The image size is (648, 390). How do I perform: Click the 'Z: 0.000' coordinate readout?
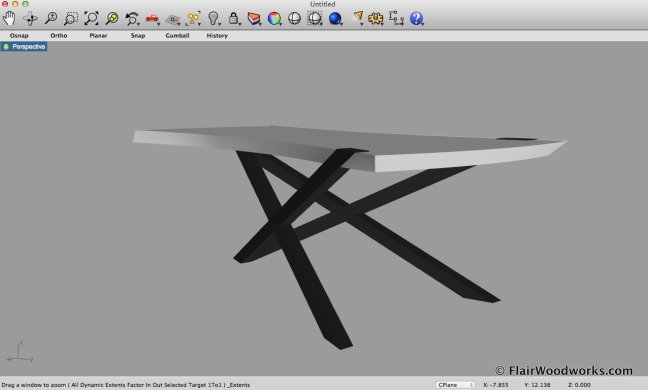[579, 385]
